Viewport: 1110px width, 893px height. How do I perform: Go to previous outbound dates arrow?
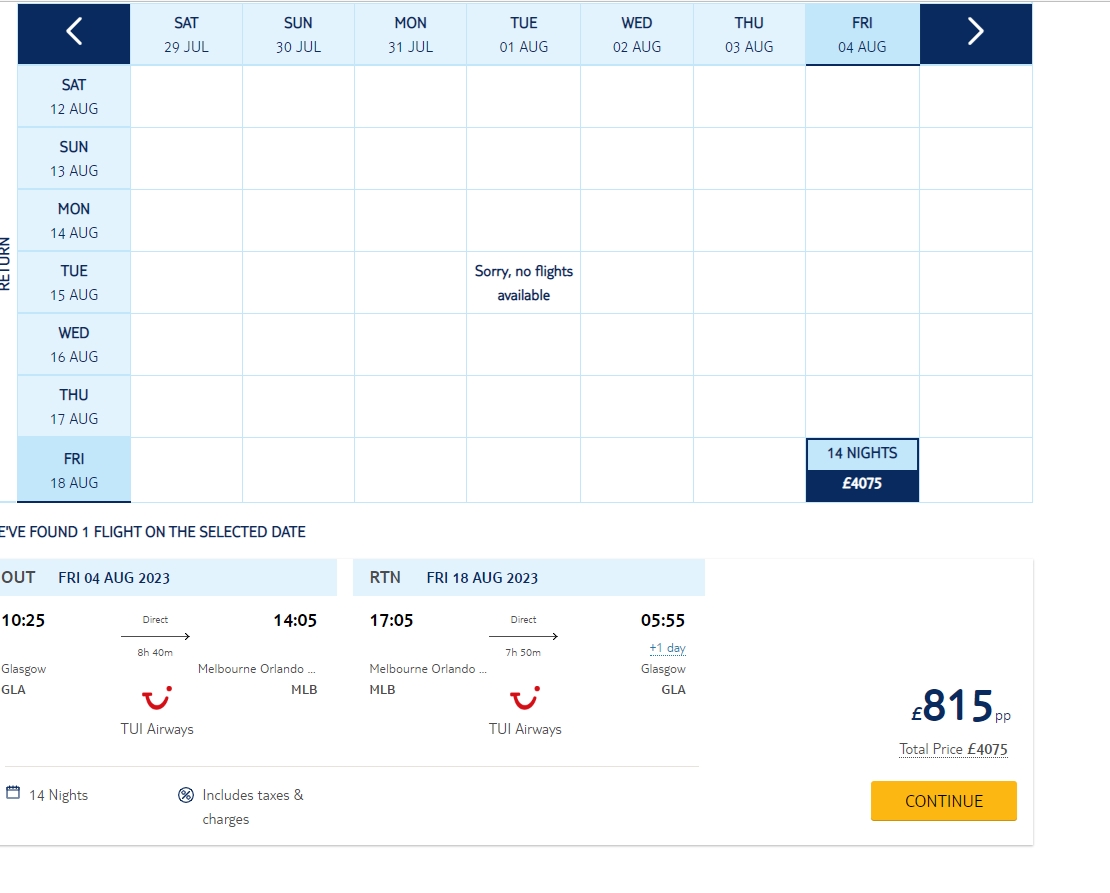coord(74,33)
